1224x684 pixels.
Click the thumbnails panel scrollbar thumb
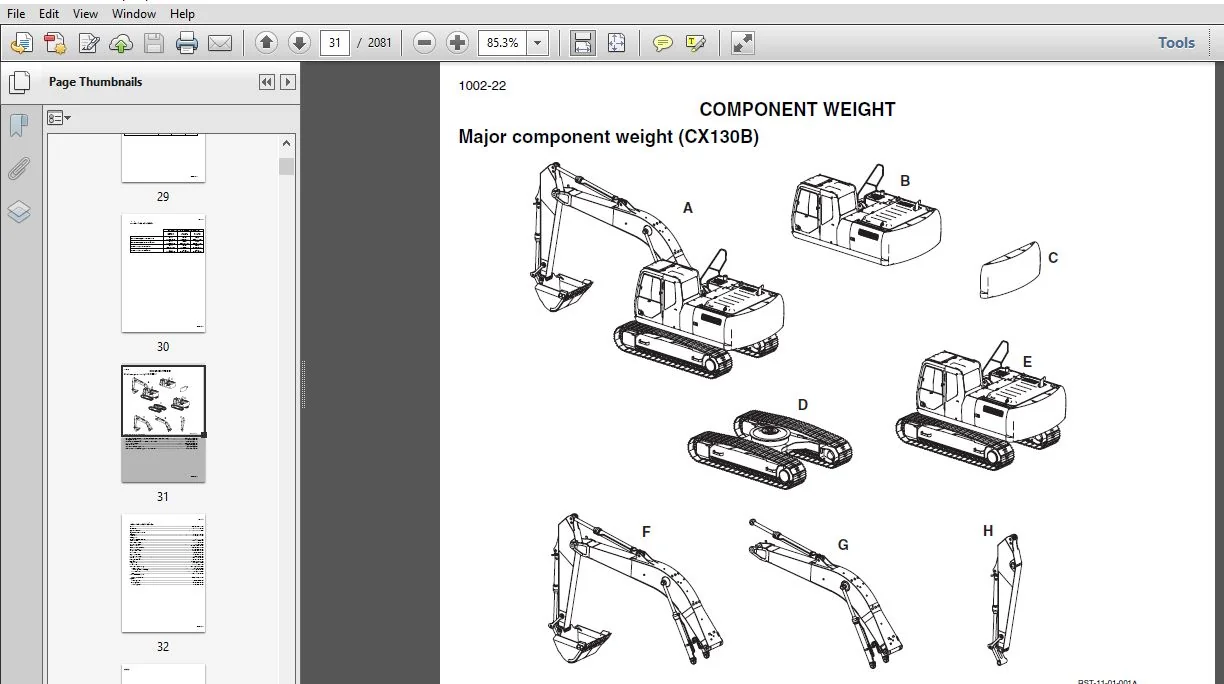coord(287,166)
